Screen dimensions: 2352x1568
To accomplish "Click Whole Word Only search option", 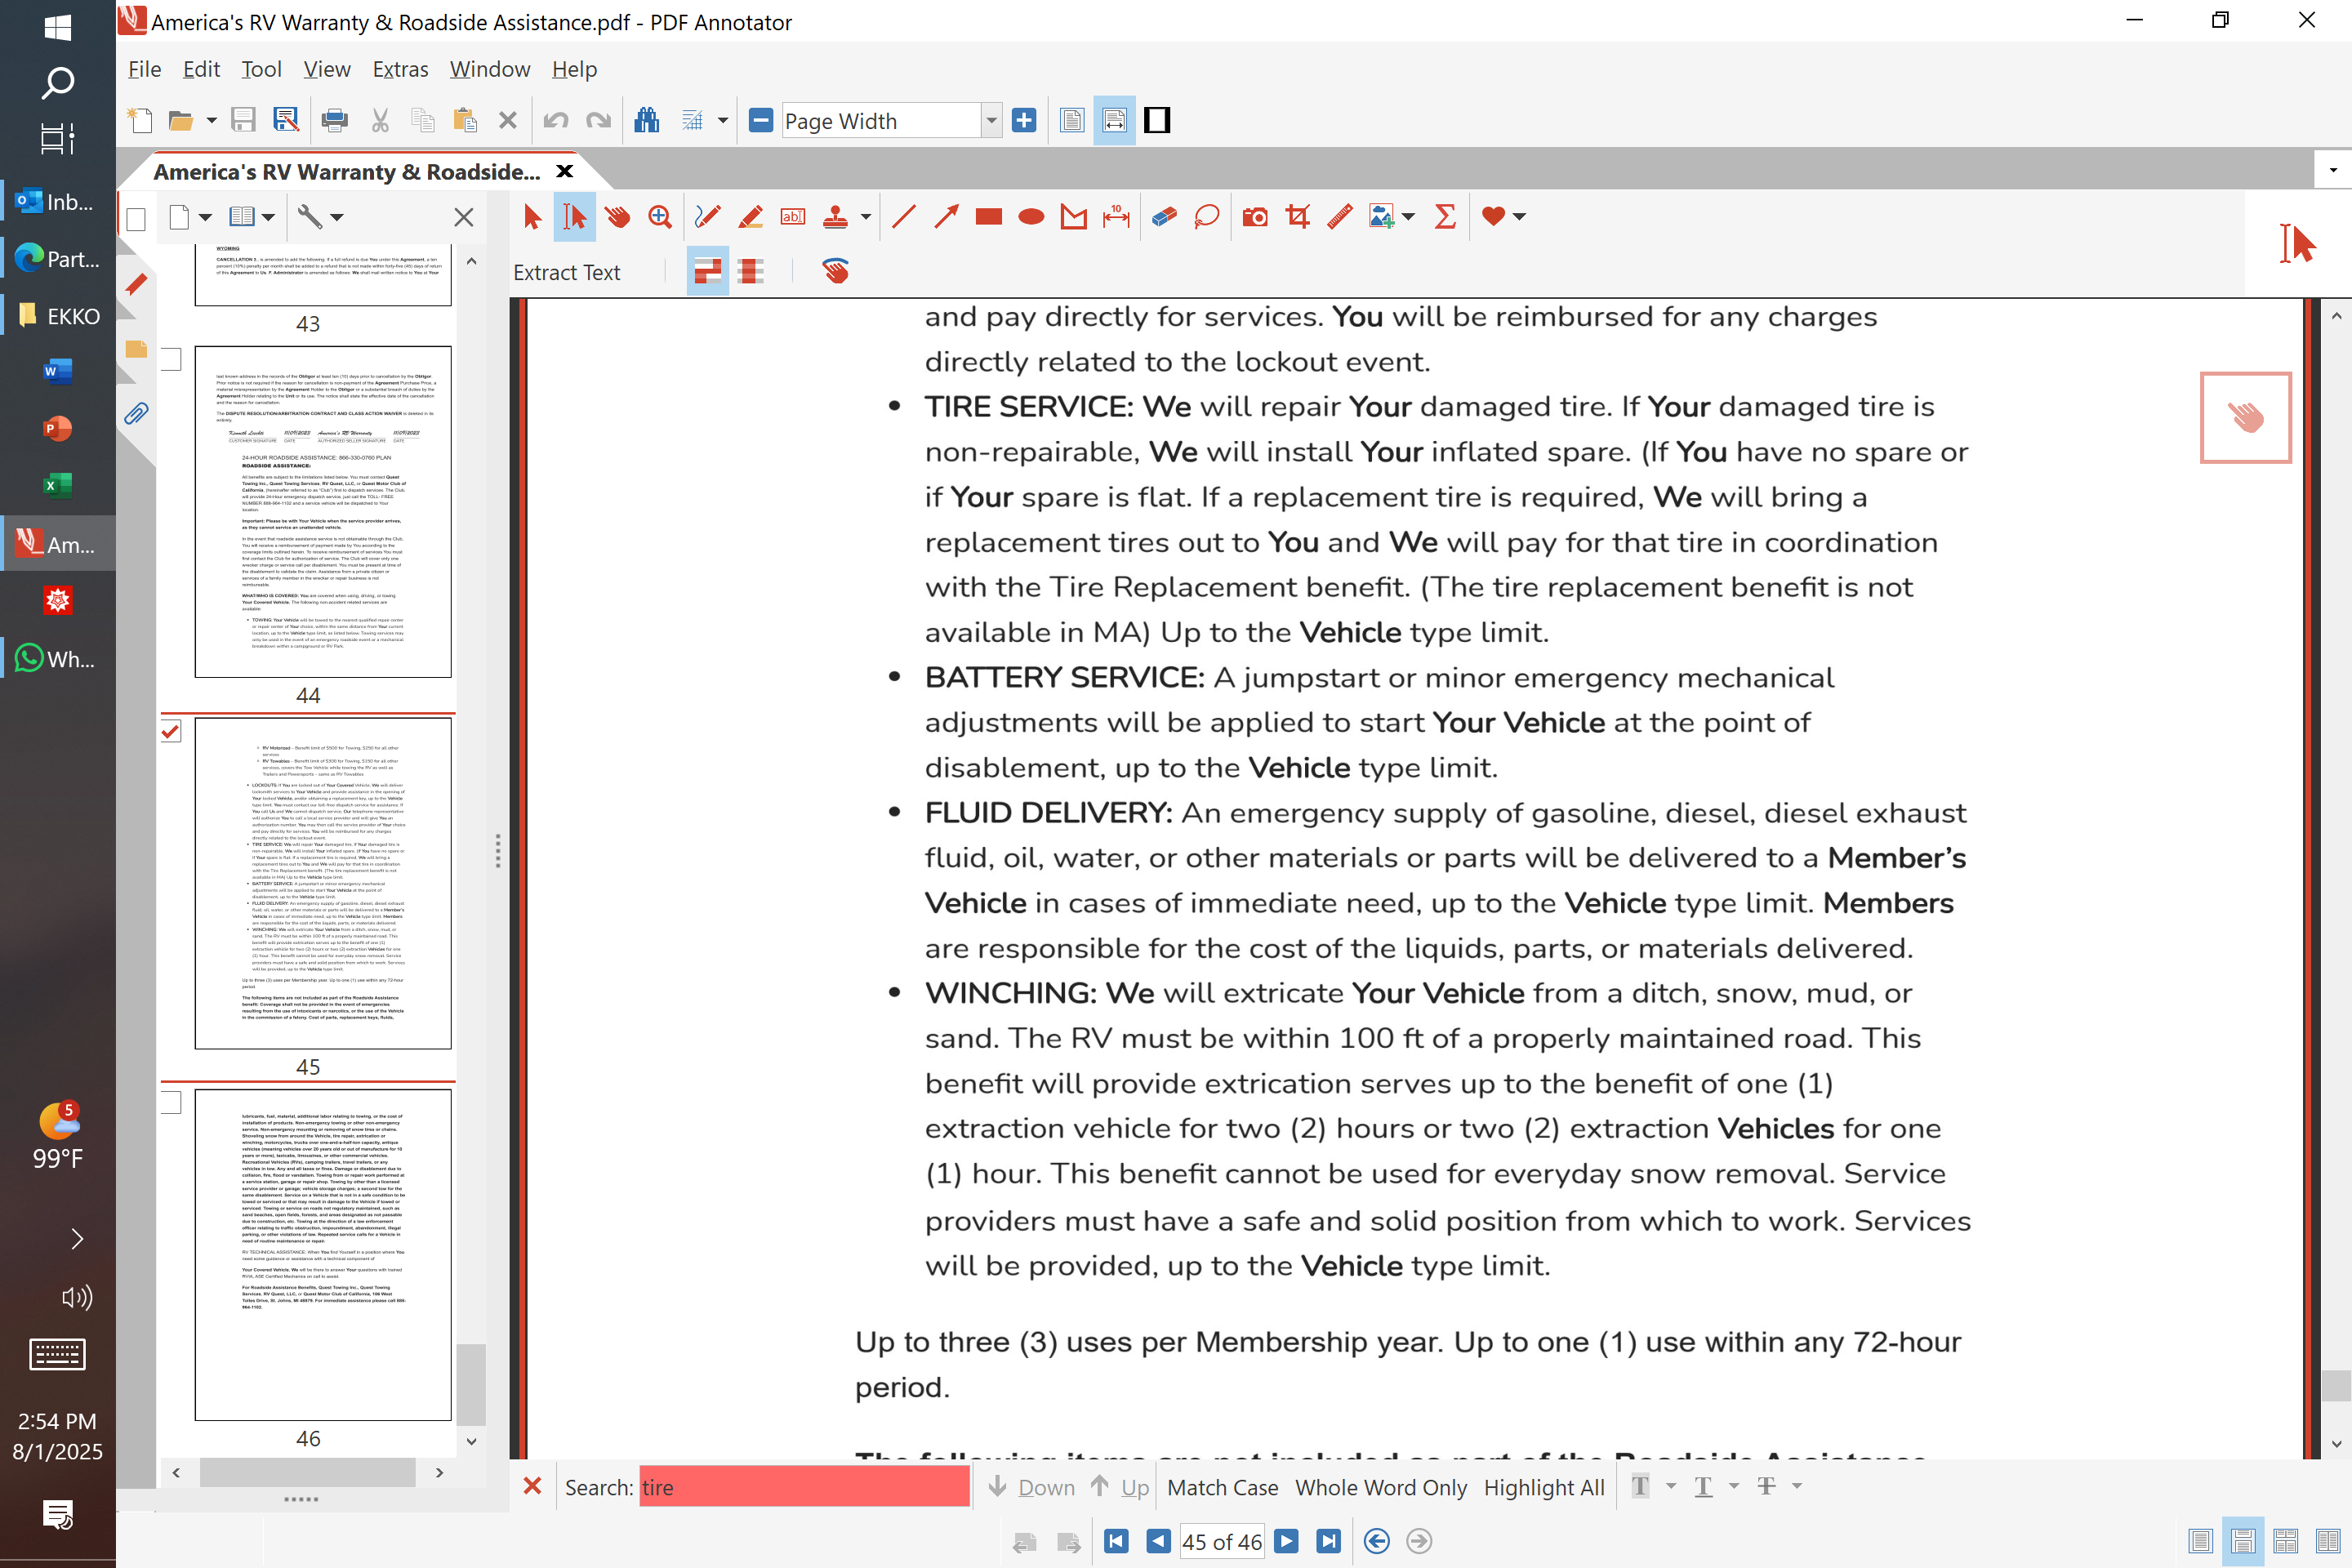I will pyautogui.click(x=1380, y=1487).
